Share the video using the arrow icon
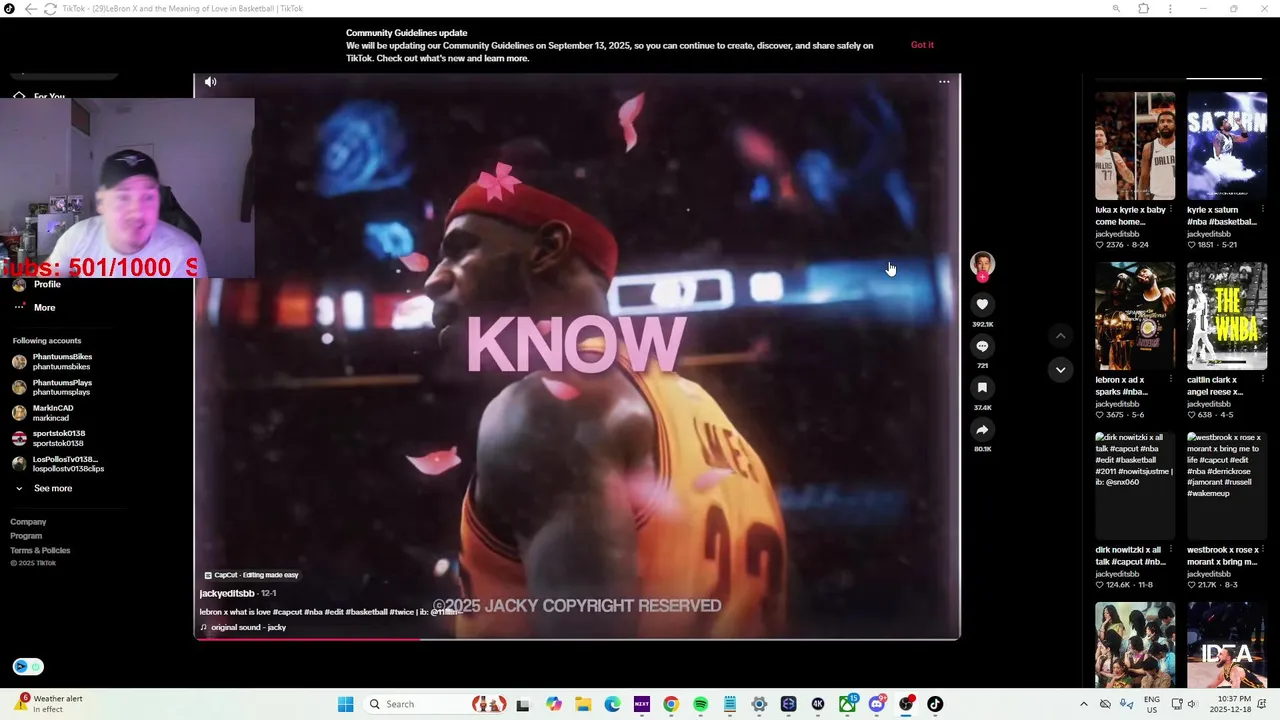The height and width of the screenshot is (720, 1280). [x=982, y=430]
